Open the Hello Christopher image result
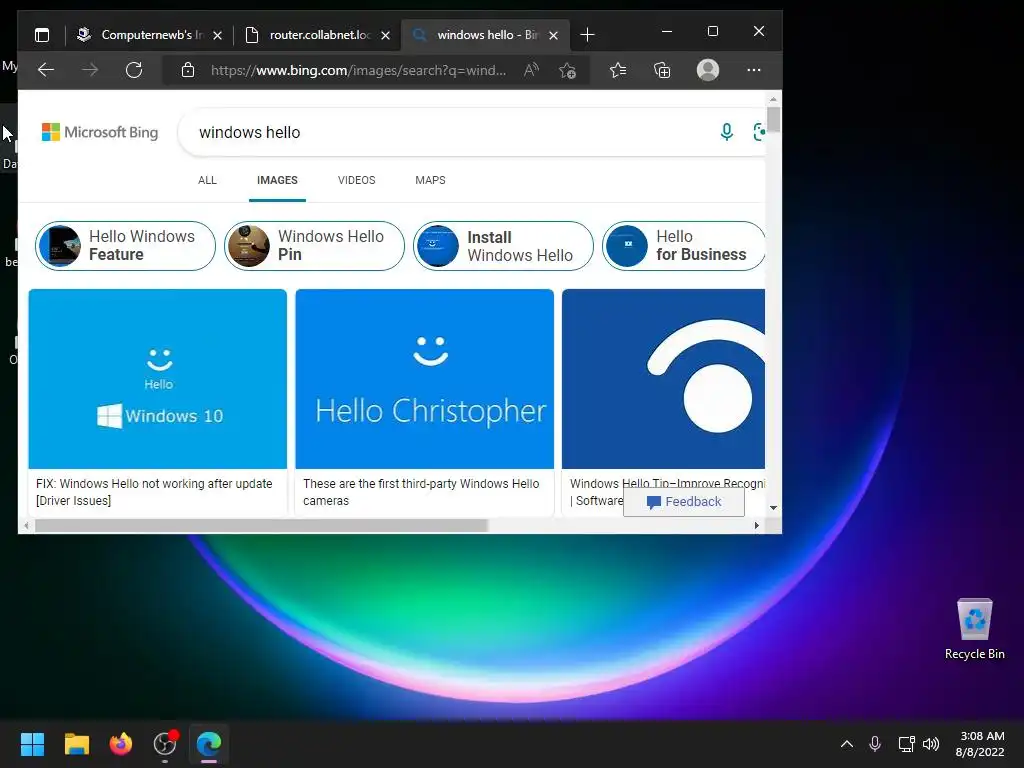 (424, 379)
